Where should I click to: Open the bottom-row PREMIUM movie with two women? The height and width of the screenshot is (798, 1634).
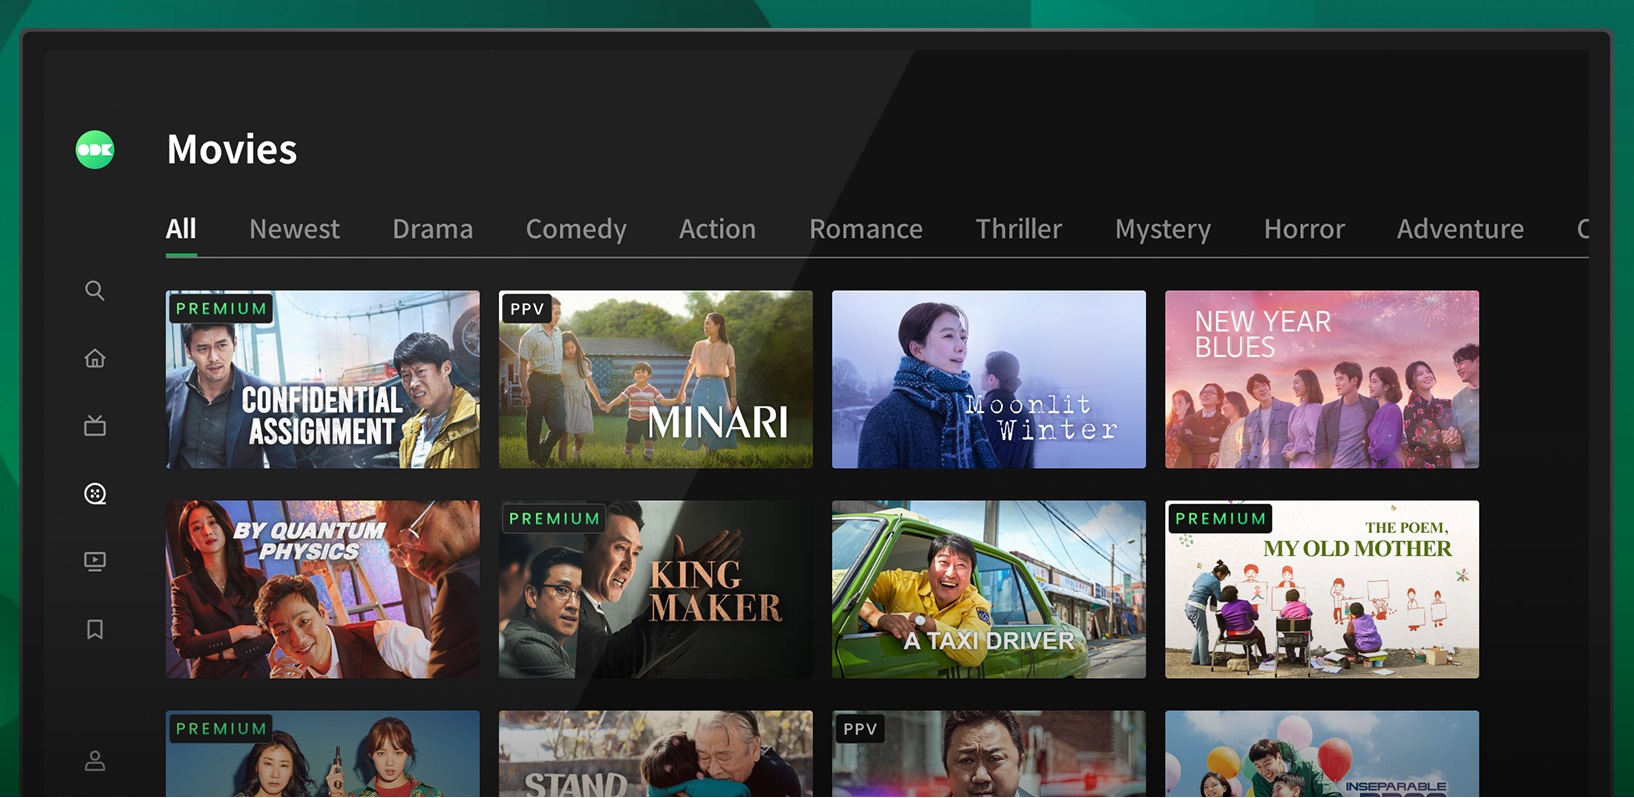click(x=323, y=754)
